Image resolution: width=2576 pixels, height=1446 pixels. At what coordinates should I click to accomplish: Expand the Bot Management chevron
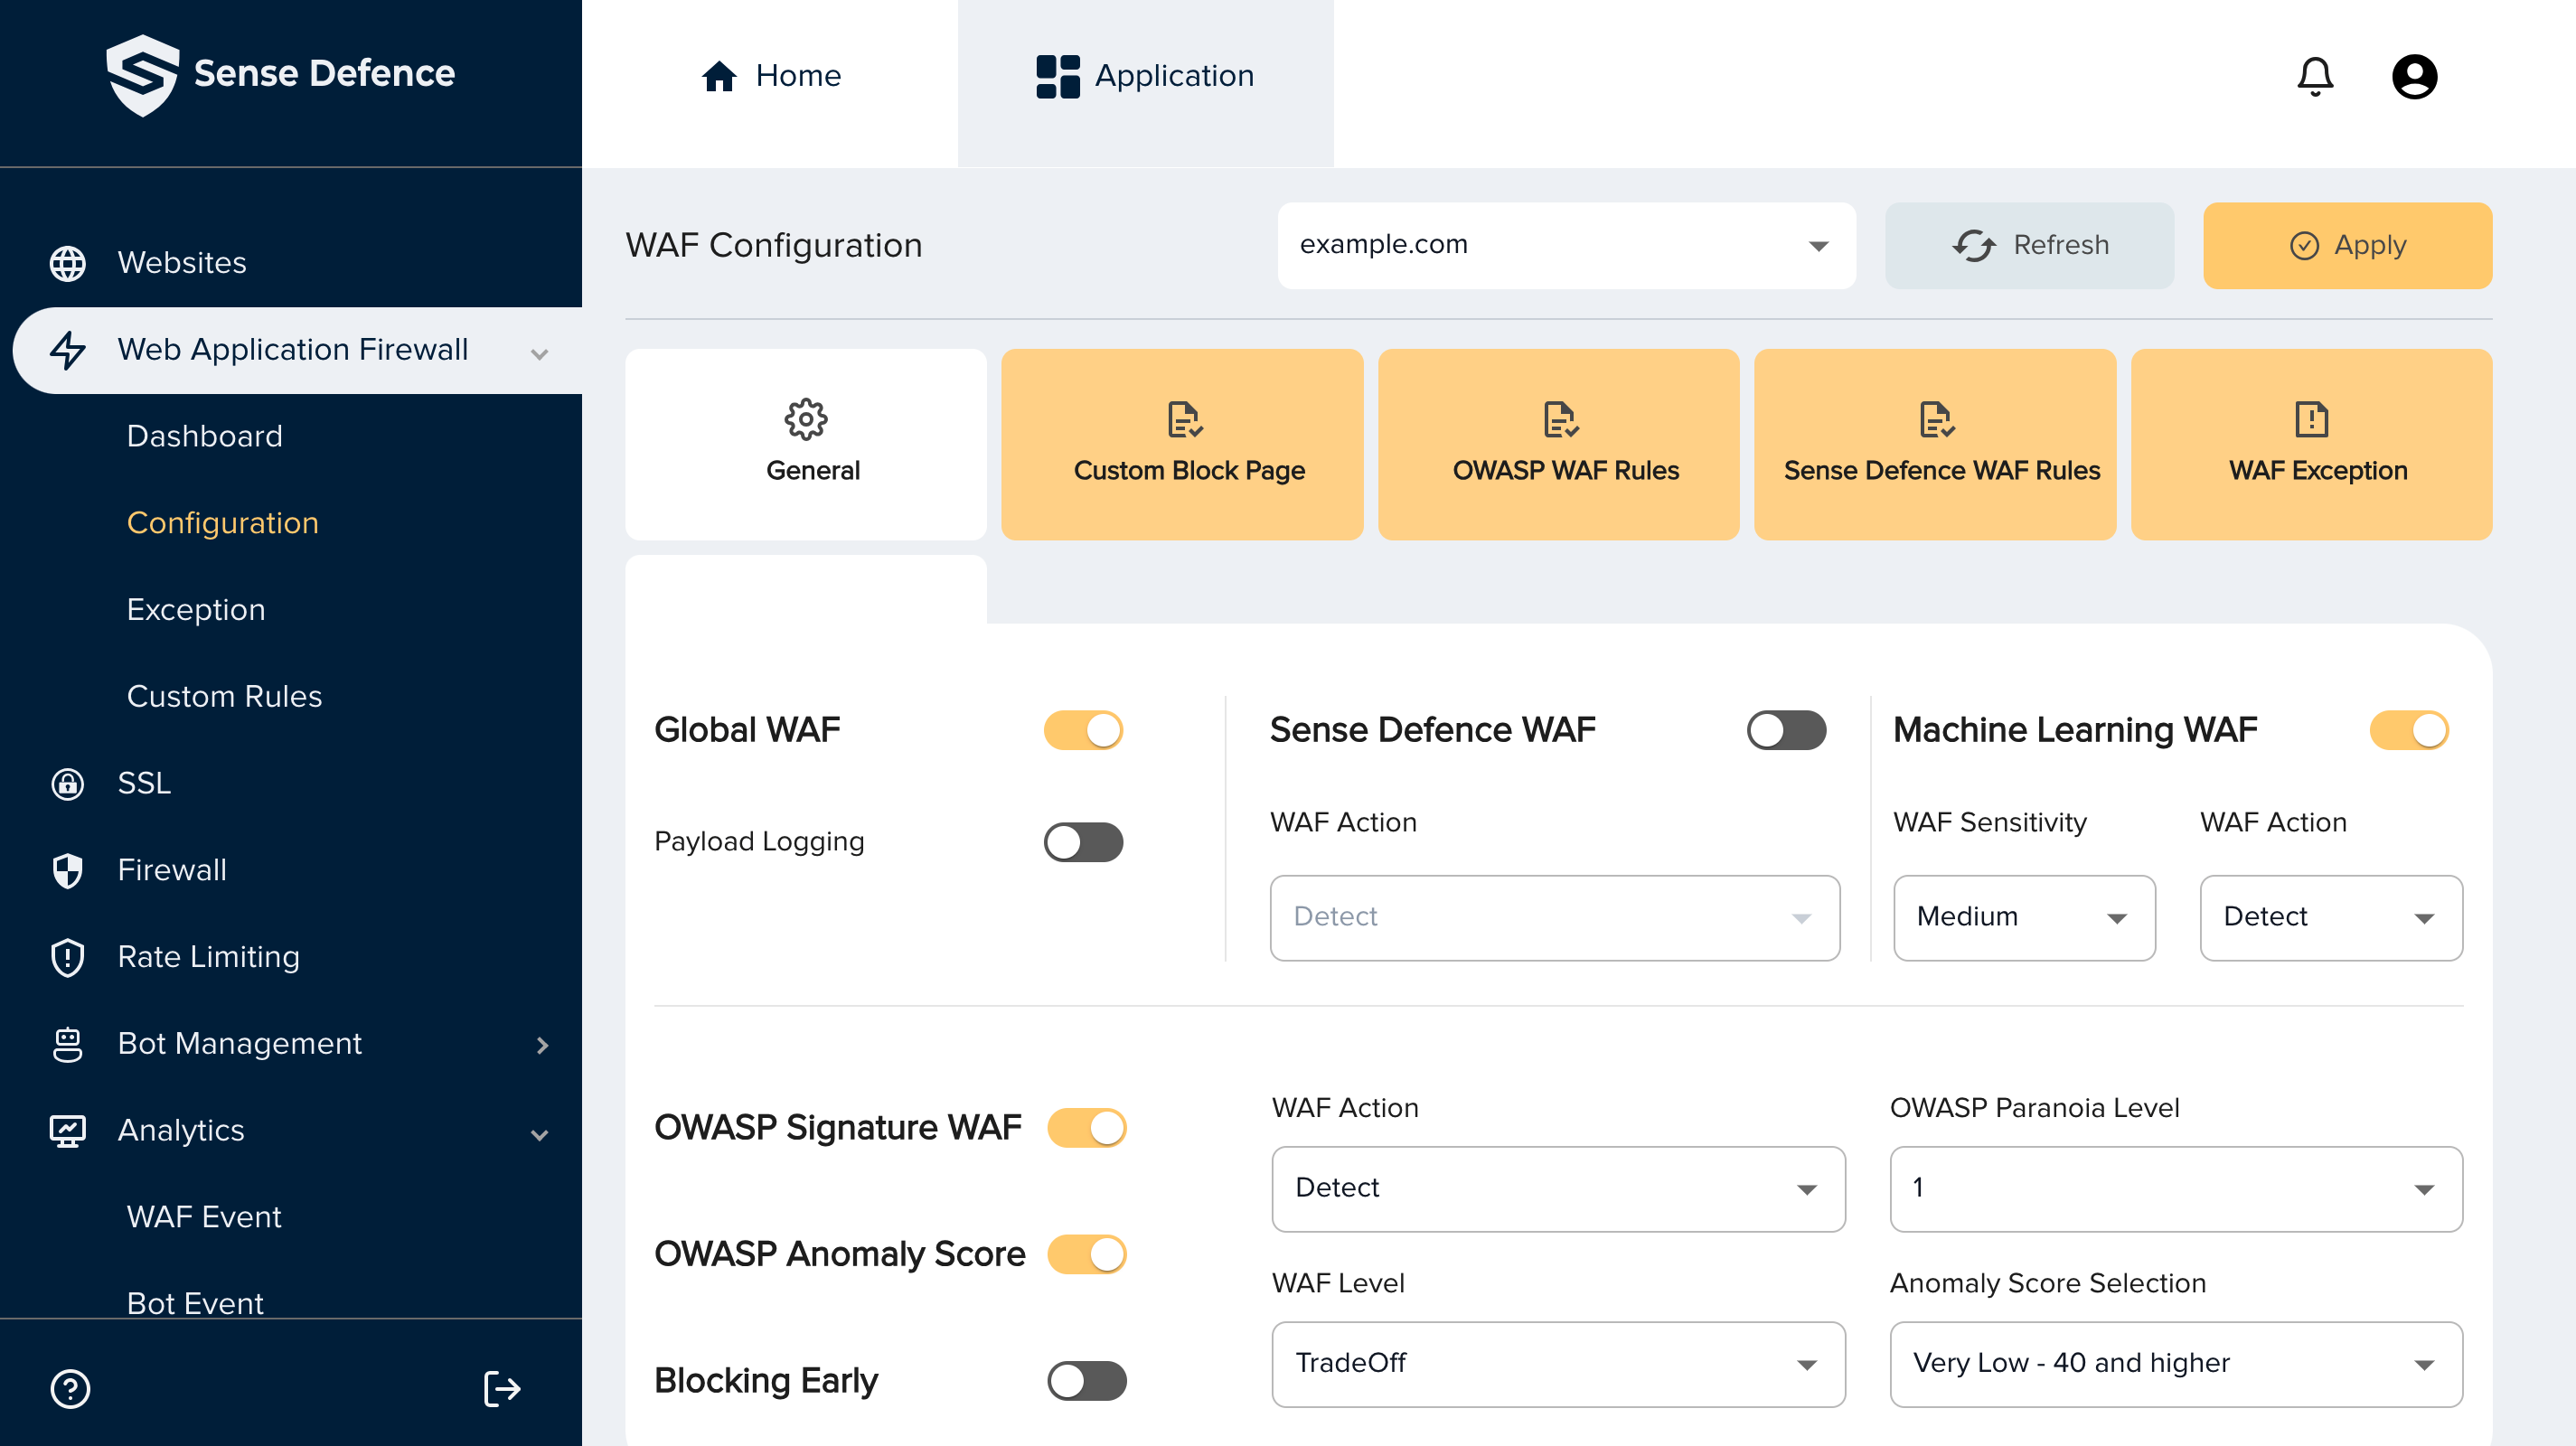(x=542, y=1046)
